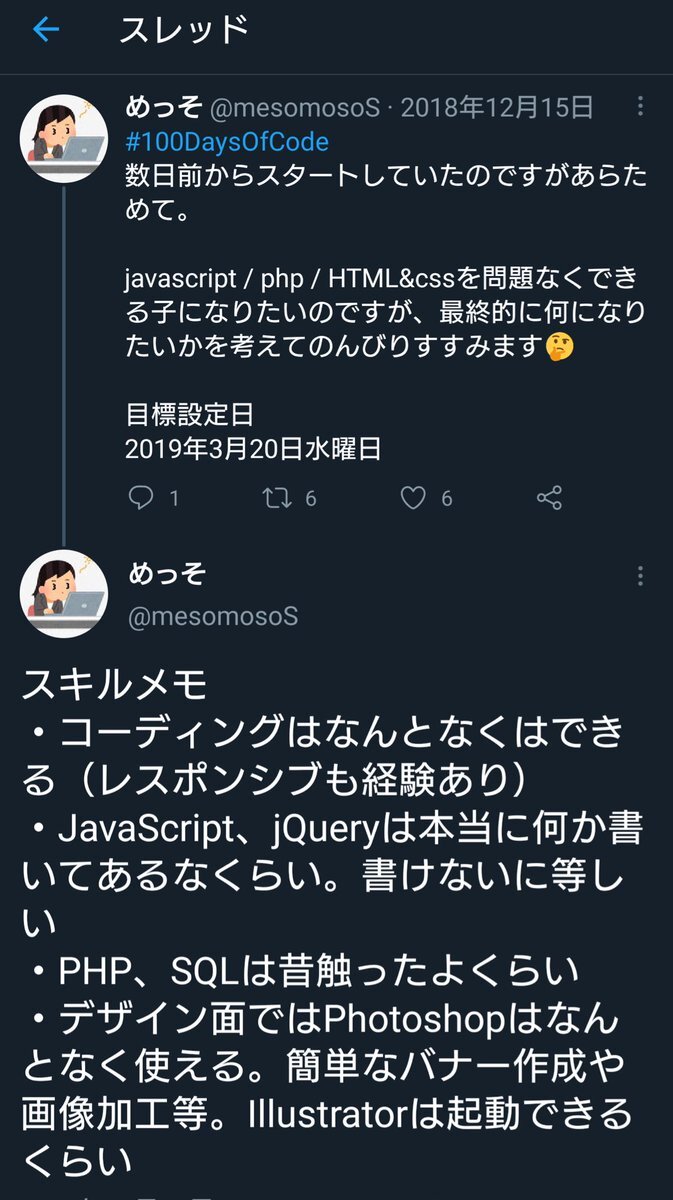
Task: Go back using the left arrow
Action: 46,31
